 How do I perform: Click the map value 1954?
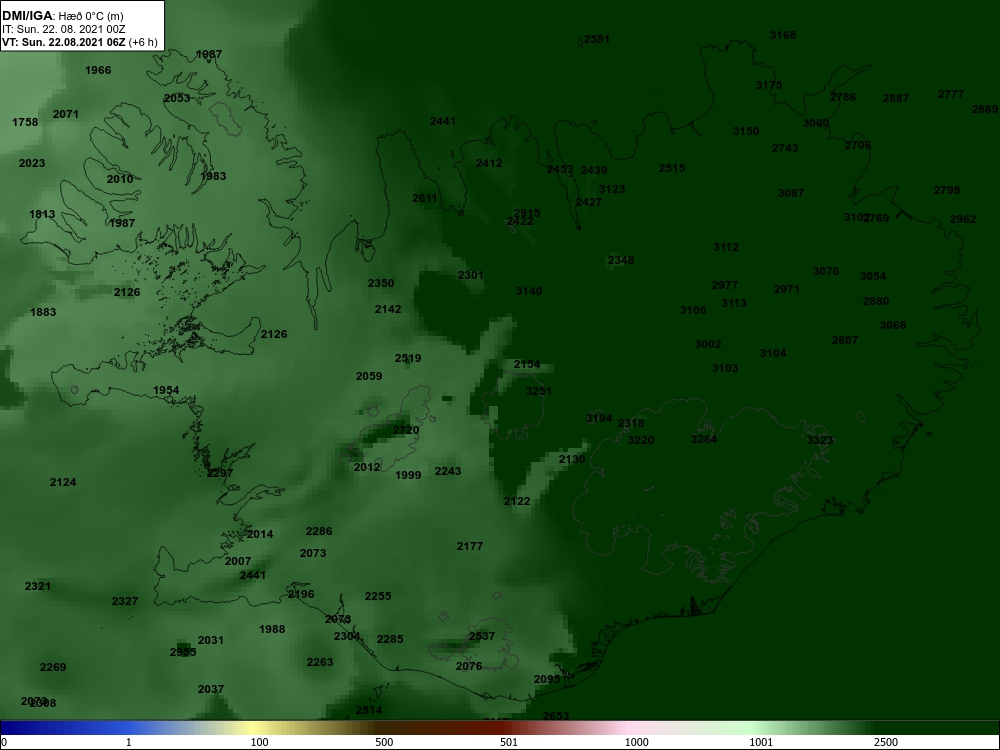point(166,390)
